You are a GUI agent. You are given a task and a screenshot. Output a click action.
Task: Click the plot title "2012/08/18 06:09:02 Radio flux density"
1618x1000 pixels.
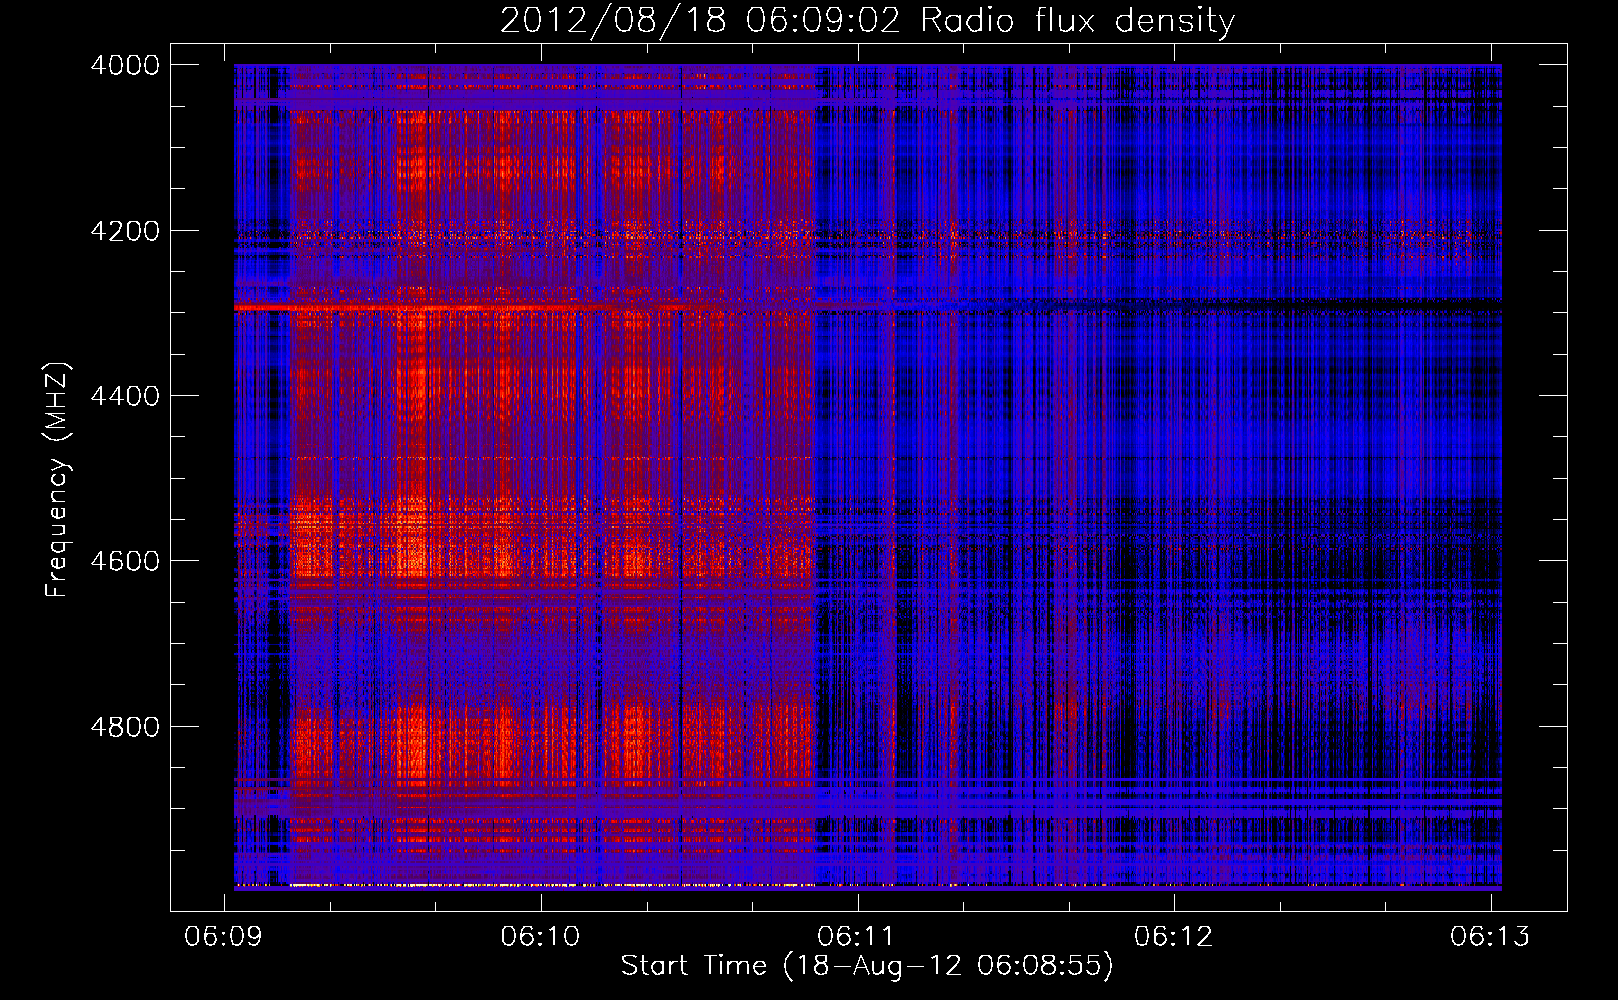click(x=867, y=21)
